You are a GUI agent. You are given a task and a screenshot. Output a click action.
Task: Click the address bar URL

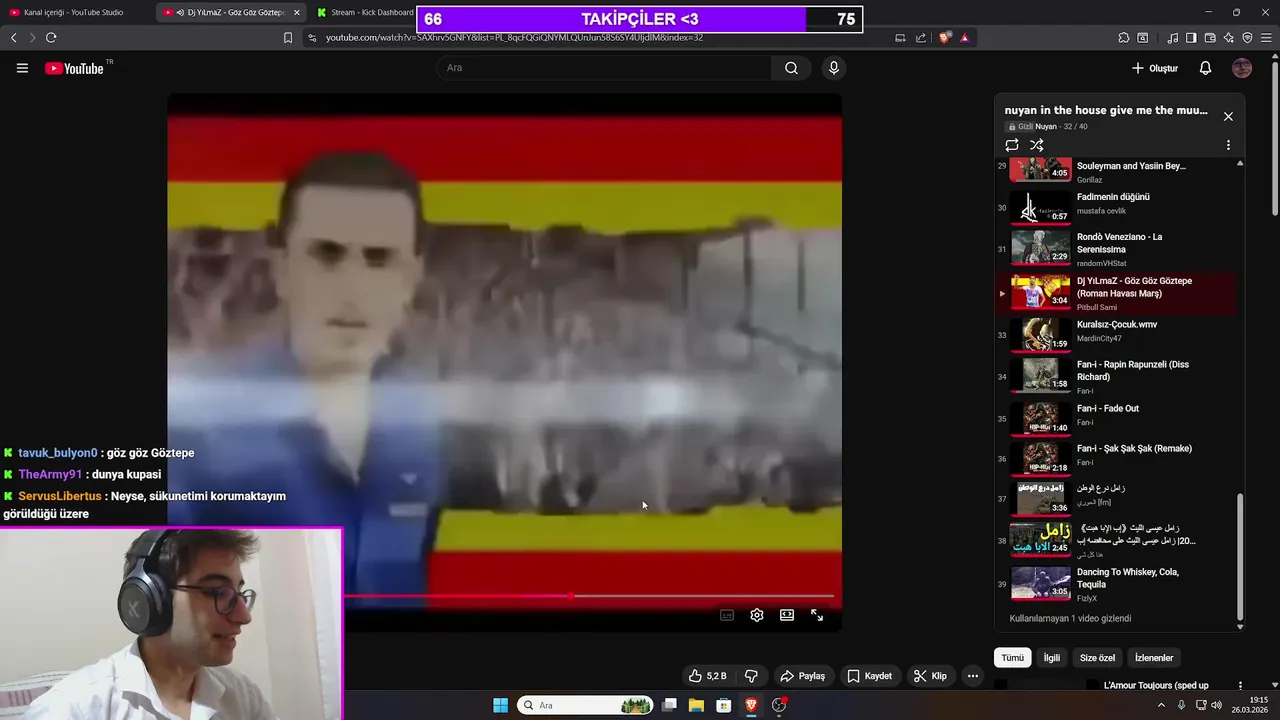tap(515, 38)
